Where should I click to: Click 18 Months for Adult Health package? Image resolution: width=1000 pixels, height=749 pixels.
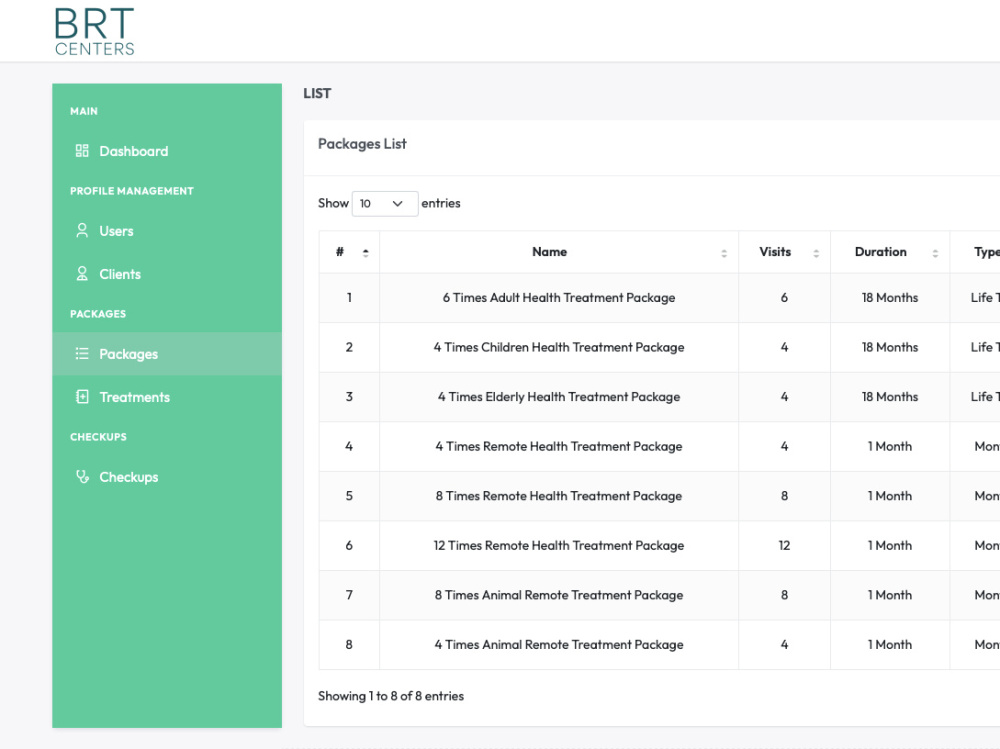pos(890,298)
